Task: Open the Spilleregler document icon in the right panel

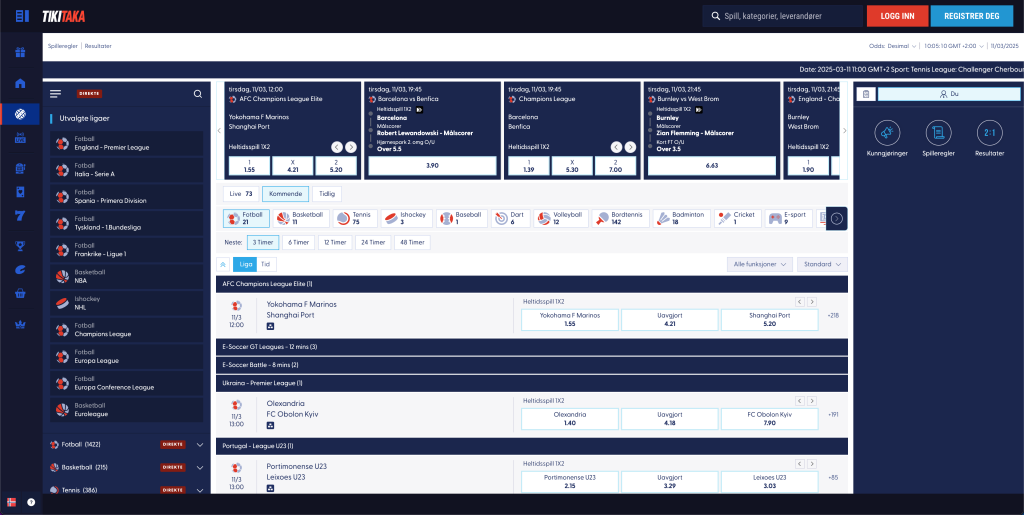Action: (x=938, y=133)
